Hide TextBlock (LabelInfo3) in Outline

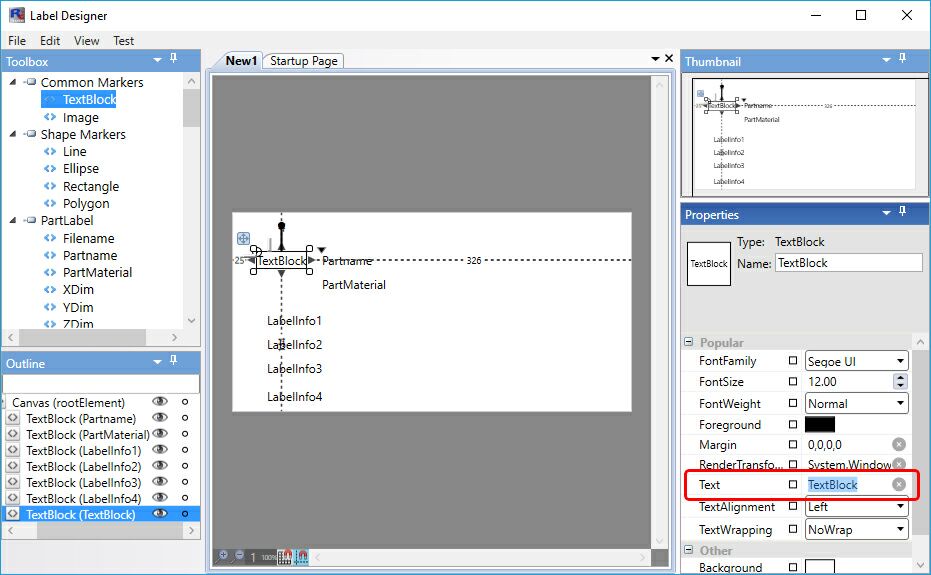click(x=160, y=482)
